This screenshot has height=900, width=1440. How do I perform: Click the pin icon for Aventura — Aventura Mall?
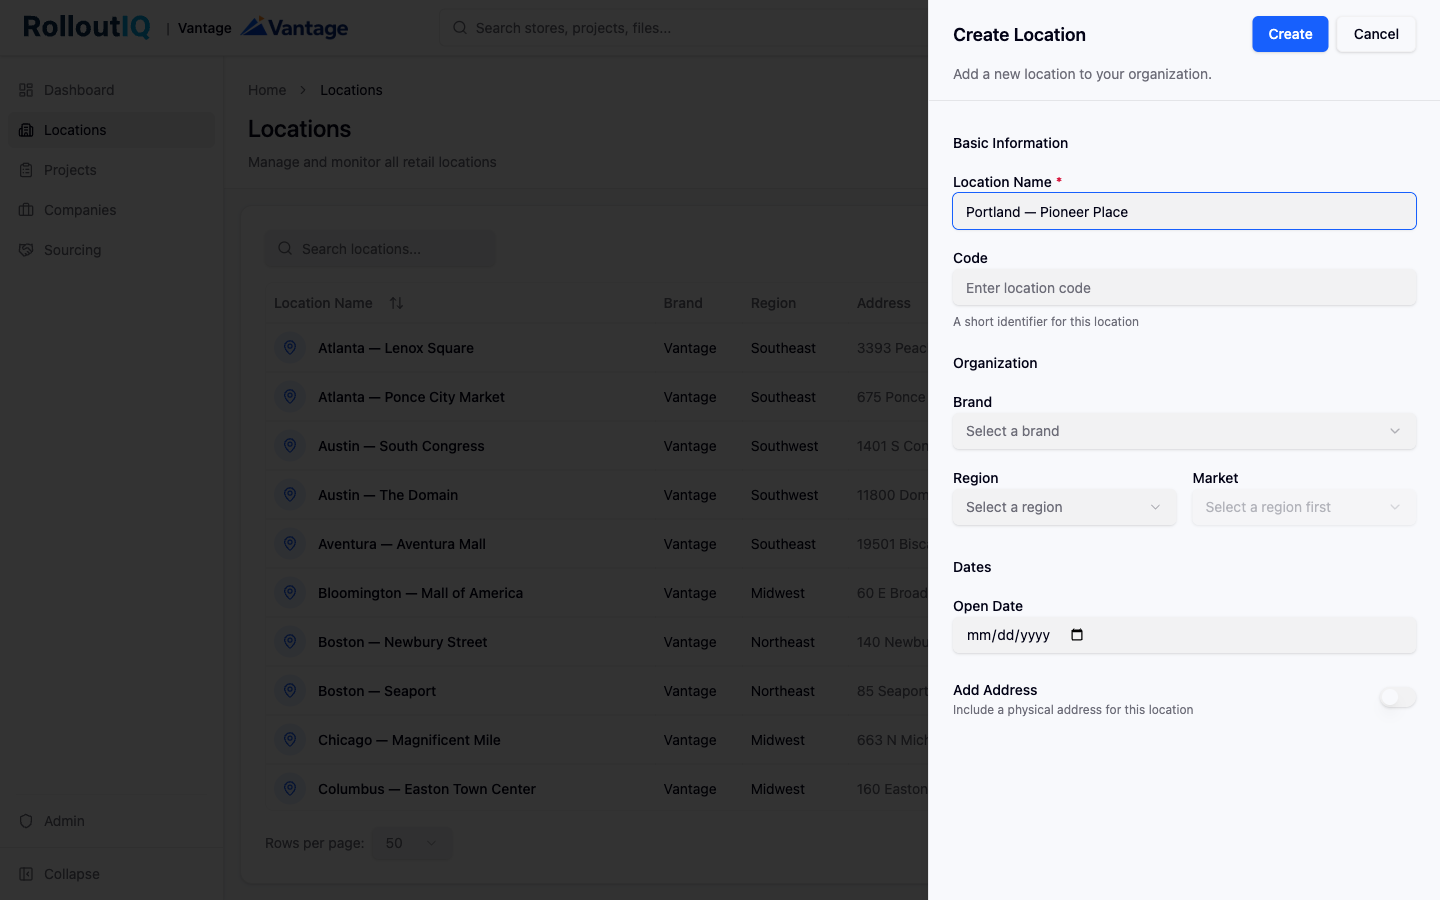click(x=290, y=544)
